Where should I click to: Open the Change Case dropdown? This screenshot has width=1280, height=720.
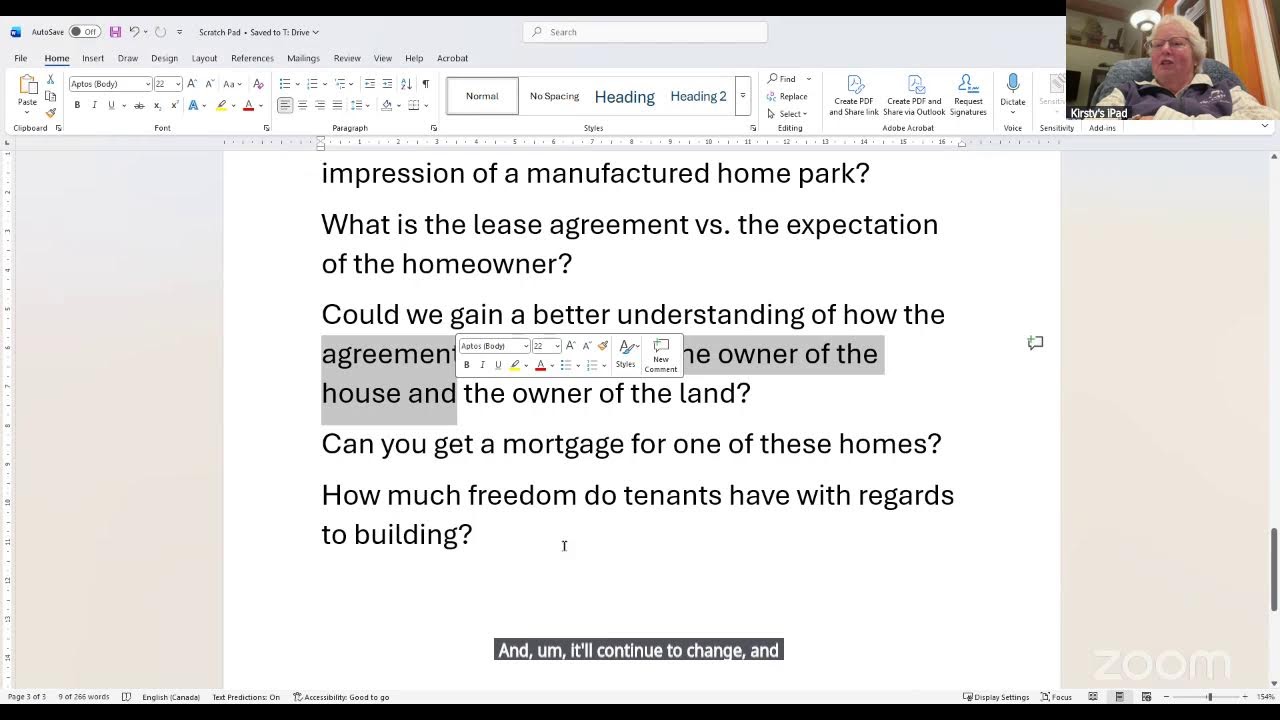231,84
